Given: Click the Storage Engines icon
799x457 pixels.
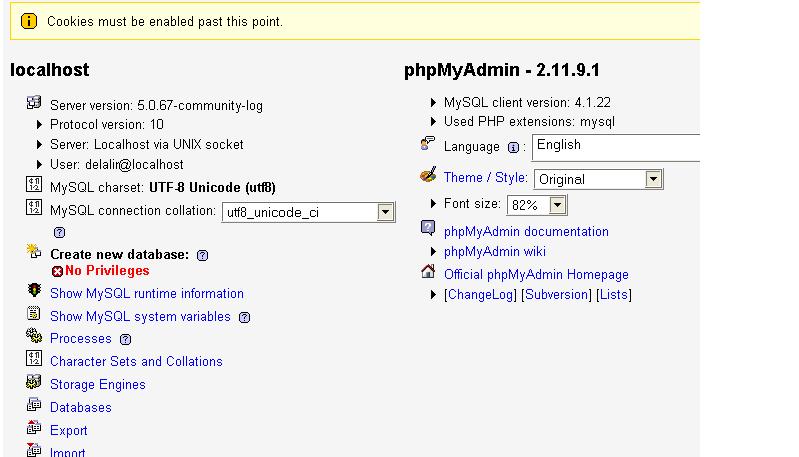Looking at the screenshot, I should [x=34, y=381].
